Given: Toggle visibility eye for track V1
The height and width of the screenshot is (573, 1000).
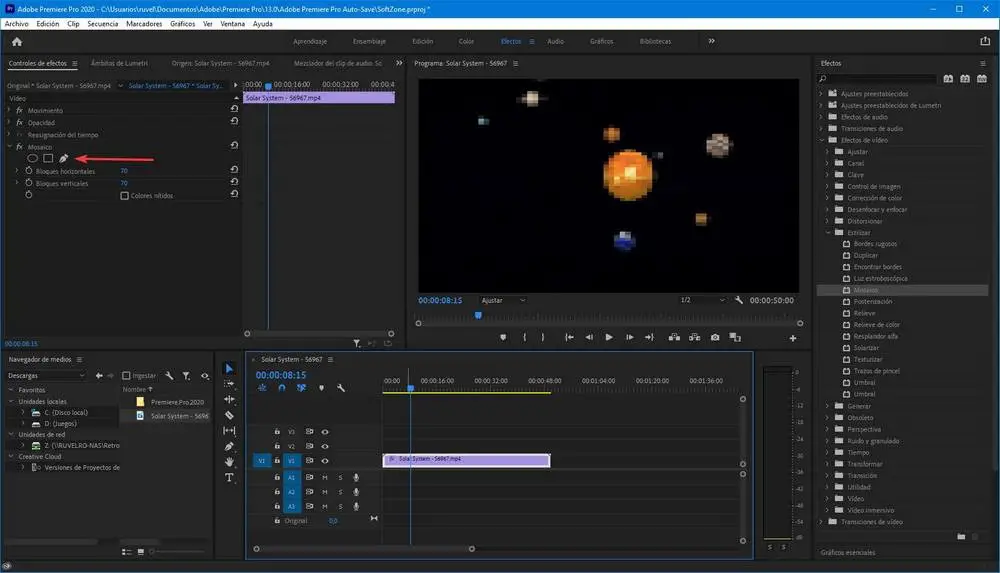Looking at the screenshot, I should tap(325, 461).
